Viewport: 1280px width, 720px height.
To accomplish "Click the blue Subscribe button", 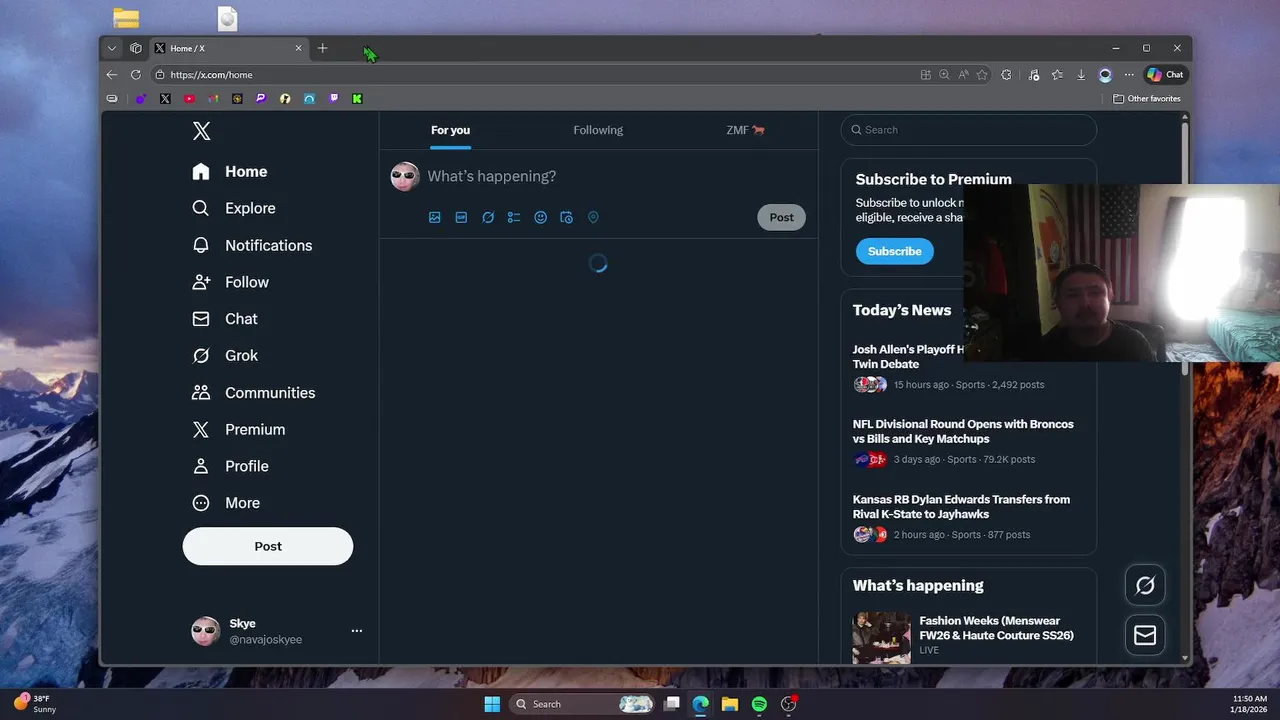I will click(895, 251).
